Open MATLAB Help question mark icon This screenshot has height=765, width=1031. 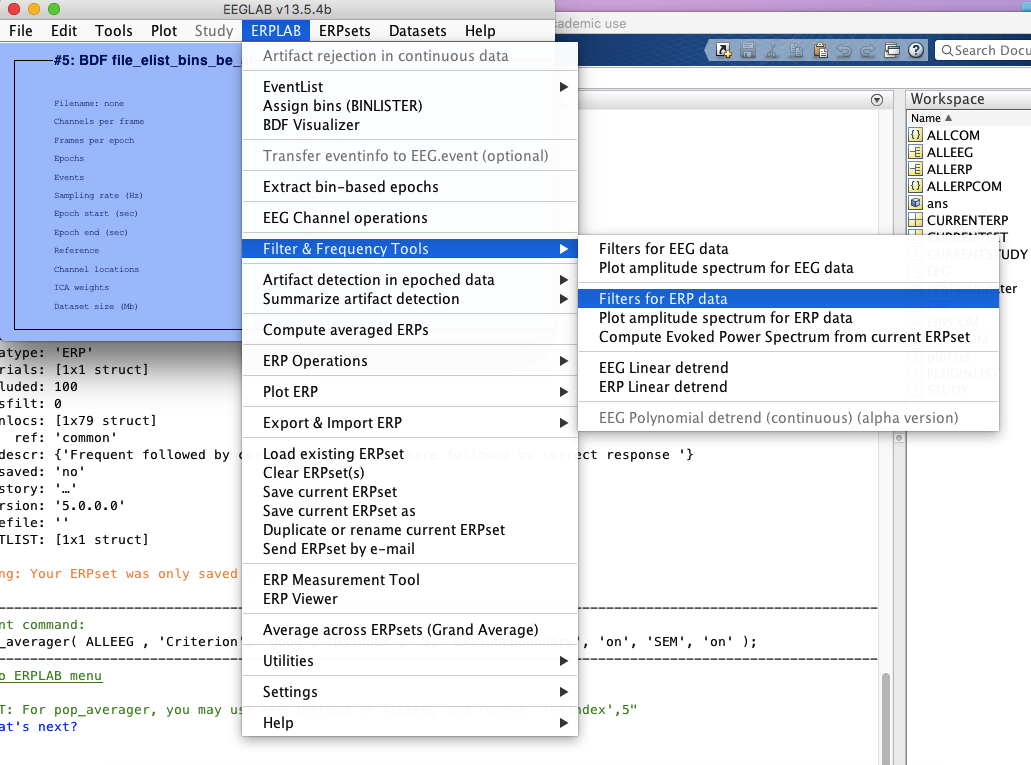(916, 51)
